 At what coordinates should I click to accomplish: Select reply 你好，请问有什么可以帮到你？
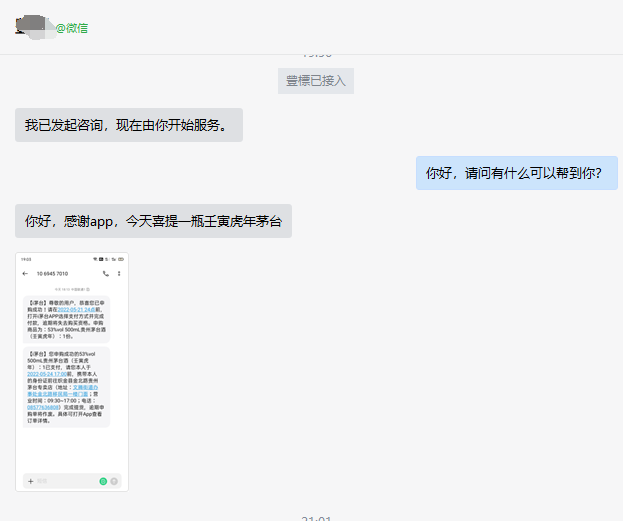[x=517, y=173]
